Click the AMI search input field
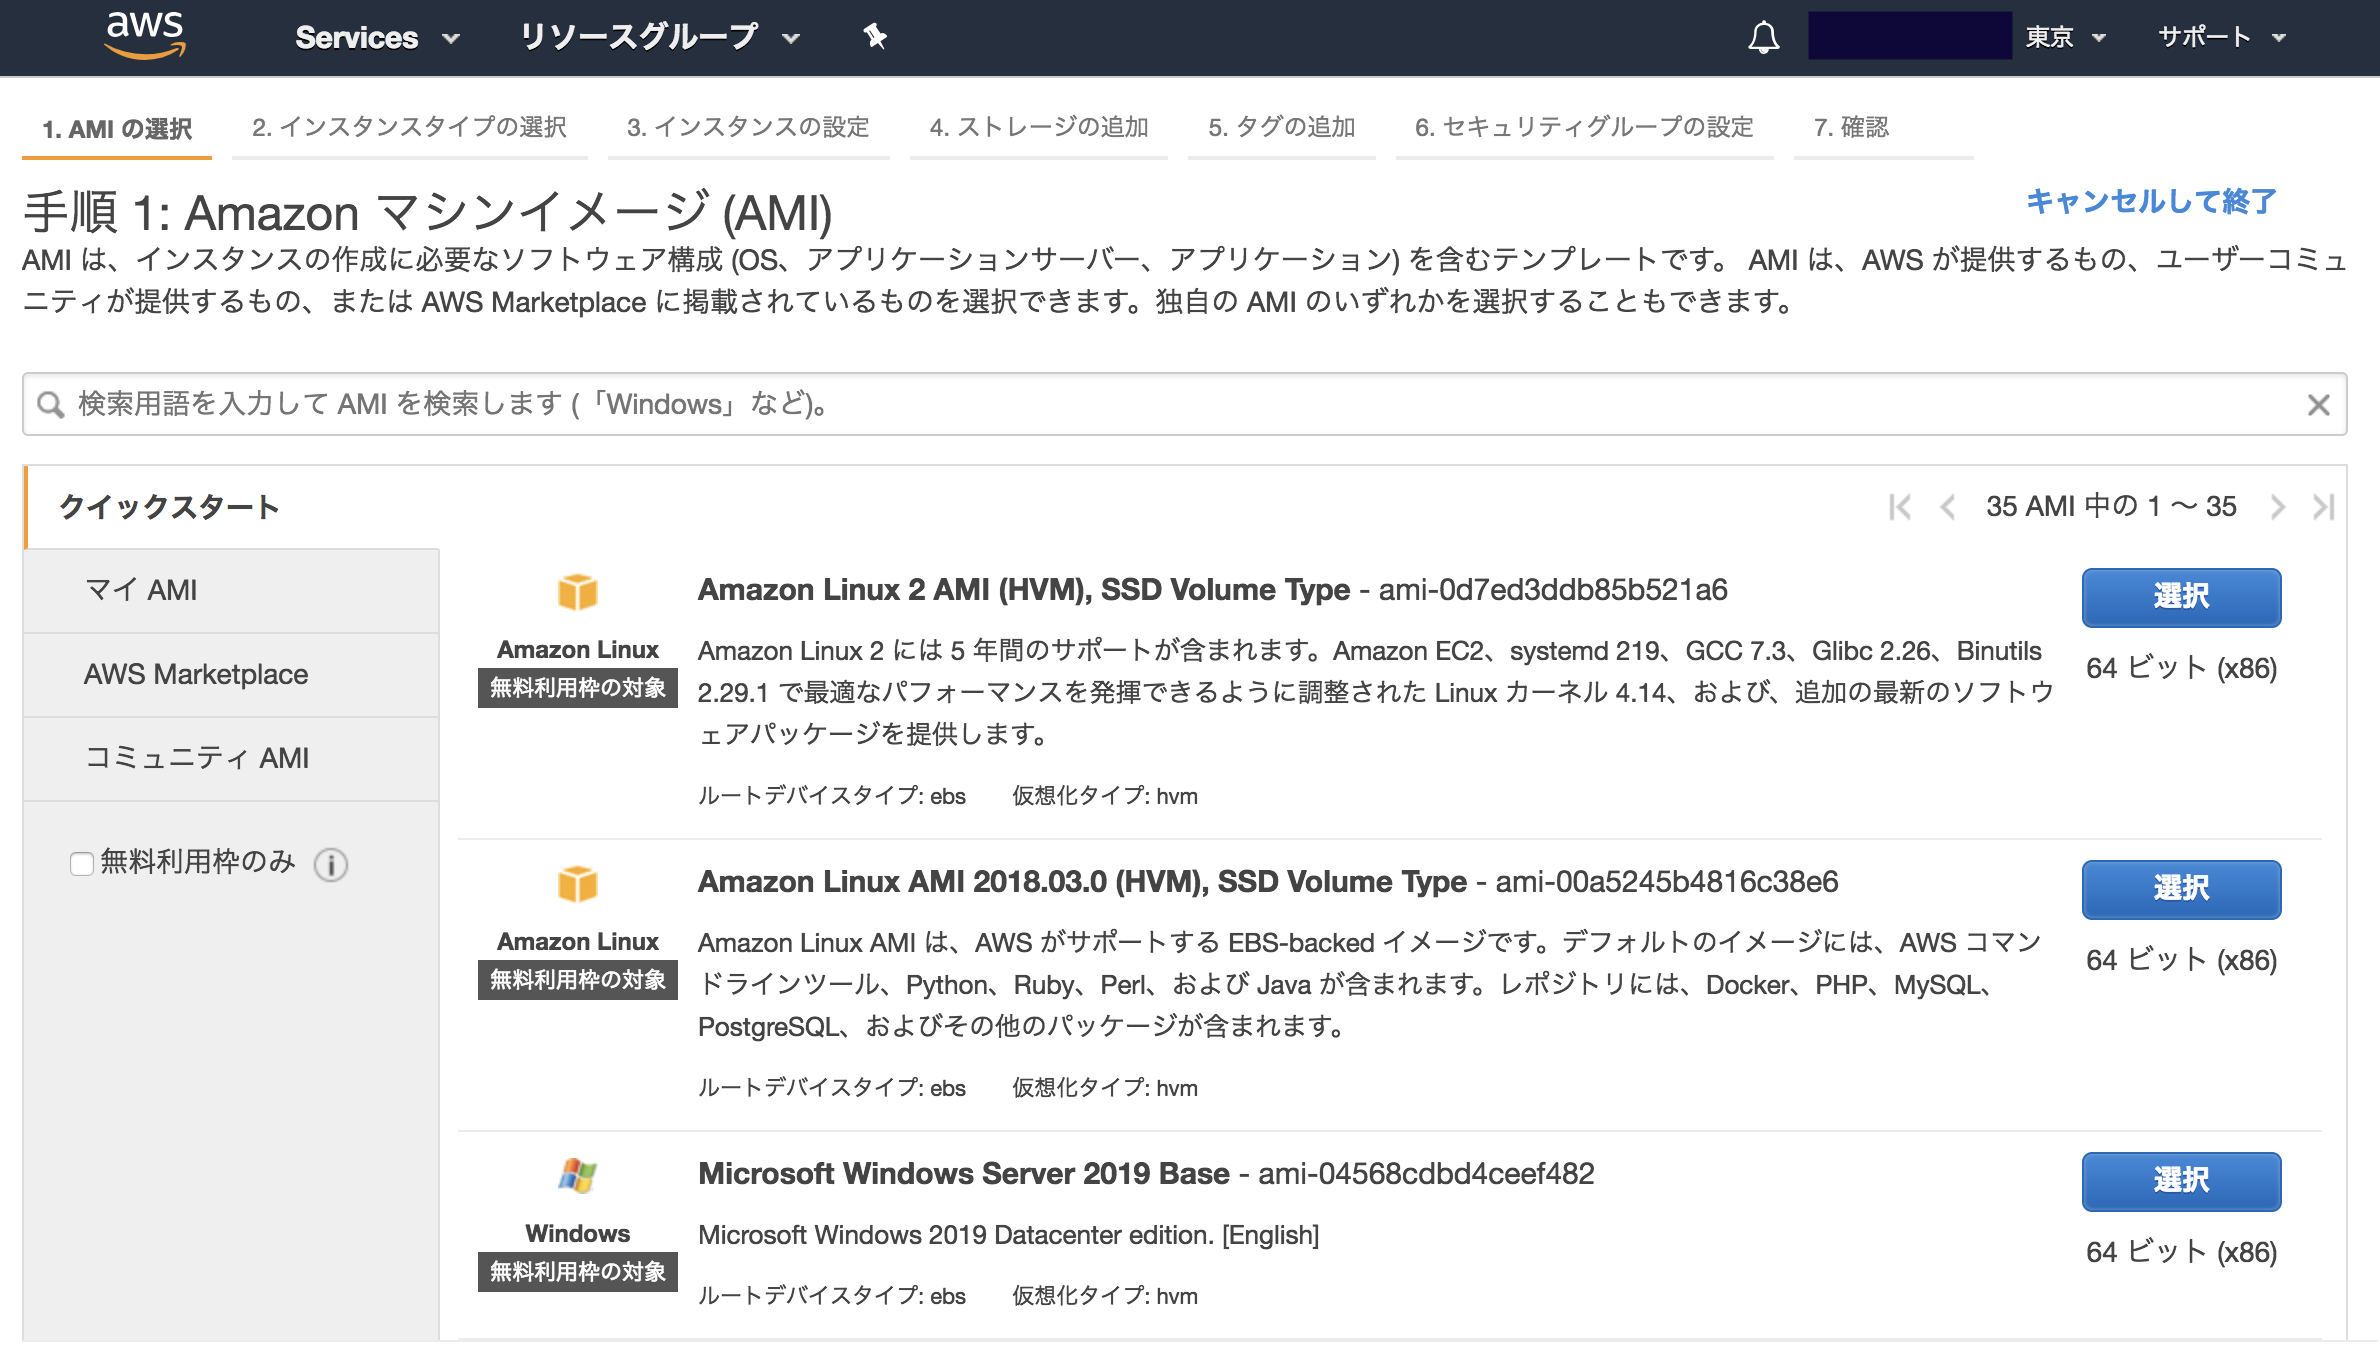The width and height of the screenshot is (2380, 1366). (x=1185, y=404)
